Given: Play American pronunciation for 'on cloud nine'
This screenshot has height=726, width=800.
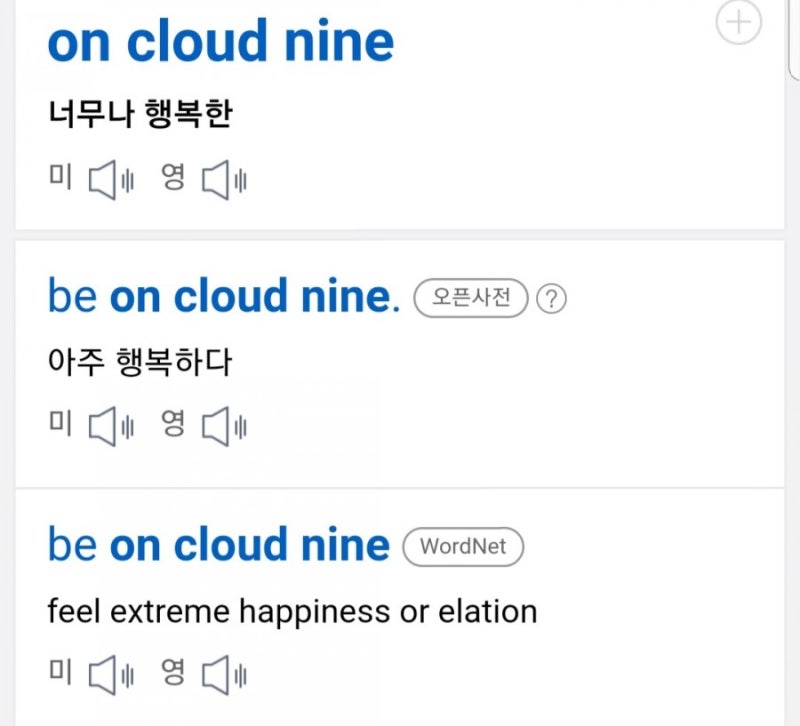Looking at the screenshot, I should (x=111, y=180).
